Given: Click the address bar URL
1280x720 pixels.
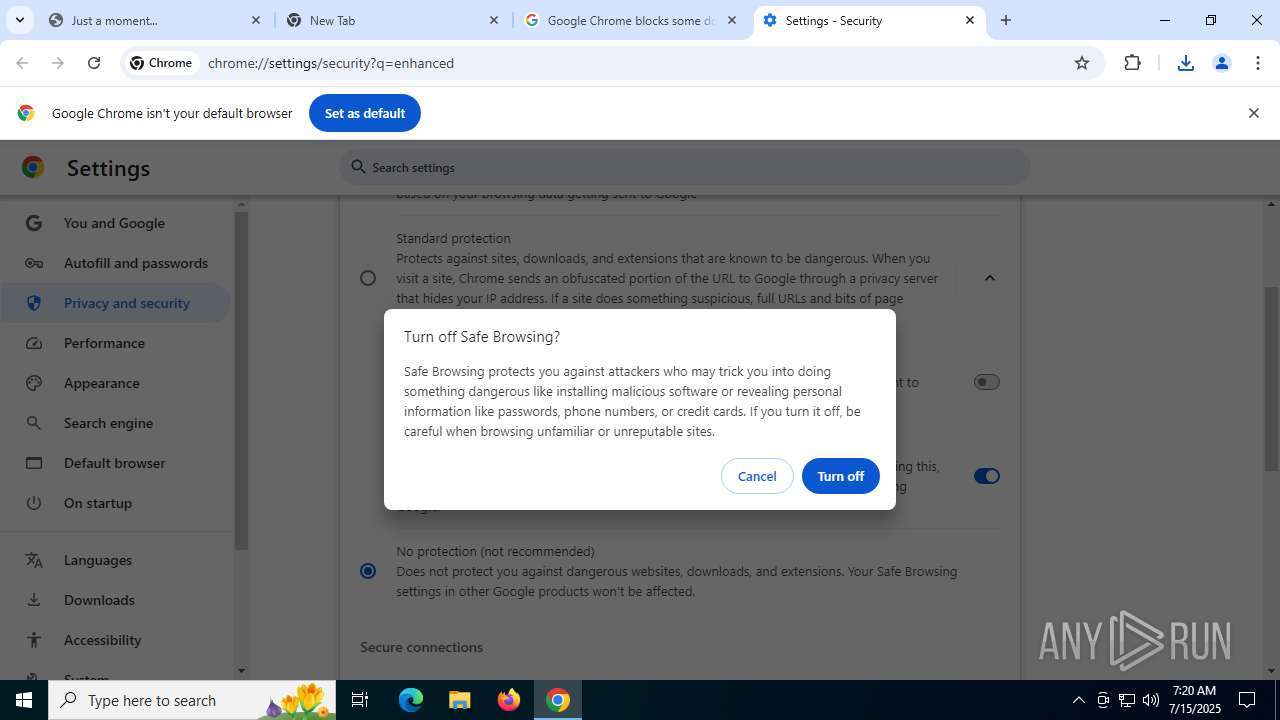Looking at the screenshot, I should click(331, 63).
